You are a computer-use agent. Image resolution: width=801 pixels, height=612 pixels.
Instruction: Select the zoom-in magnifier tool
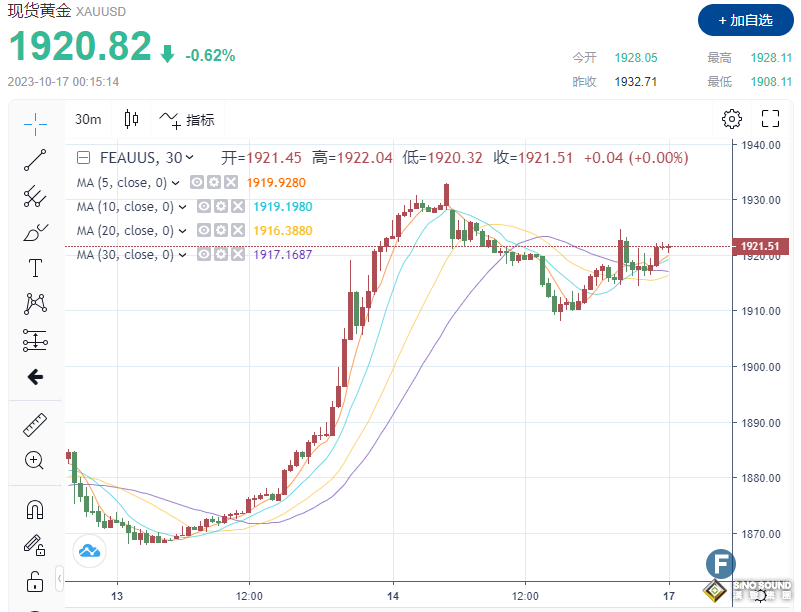(34, 461)
